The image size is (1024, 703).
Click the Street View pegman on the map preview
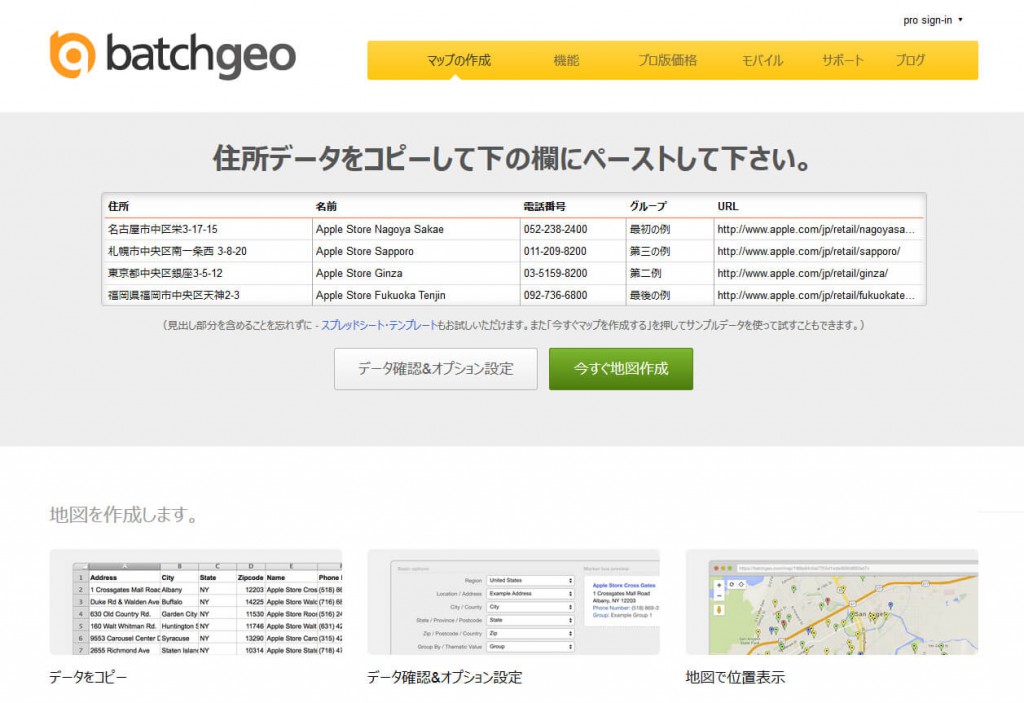tap(719, 609)
